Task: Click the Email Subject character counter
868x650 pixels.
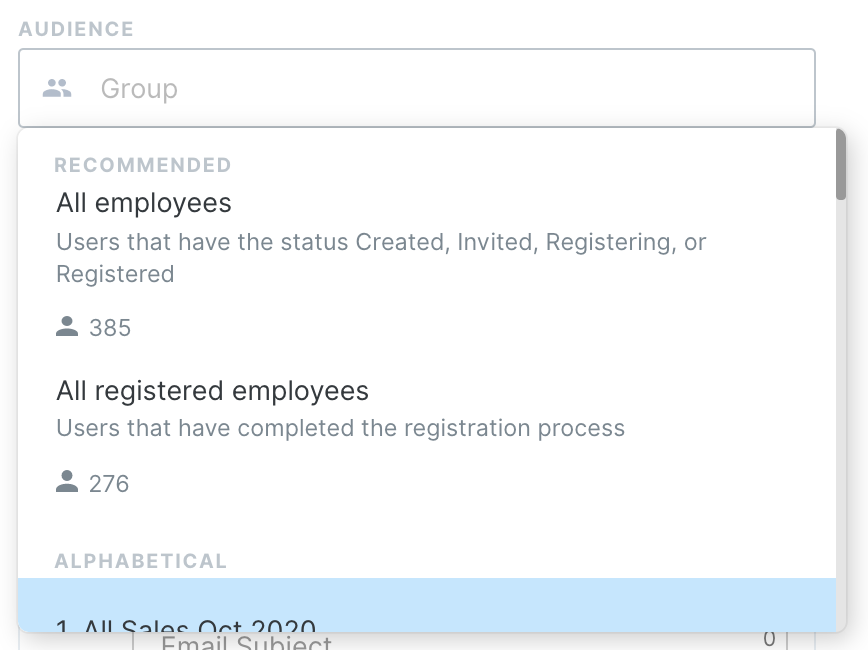Action: tap(769, 639)
